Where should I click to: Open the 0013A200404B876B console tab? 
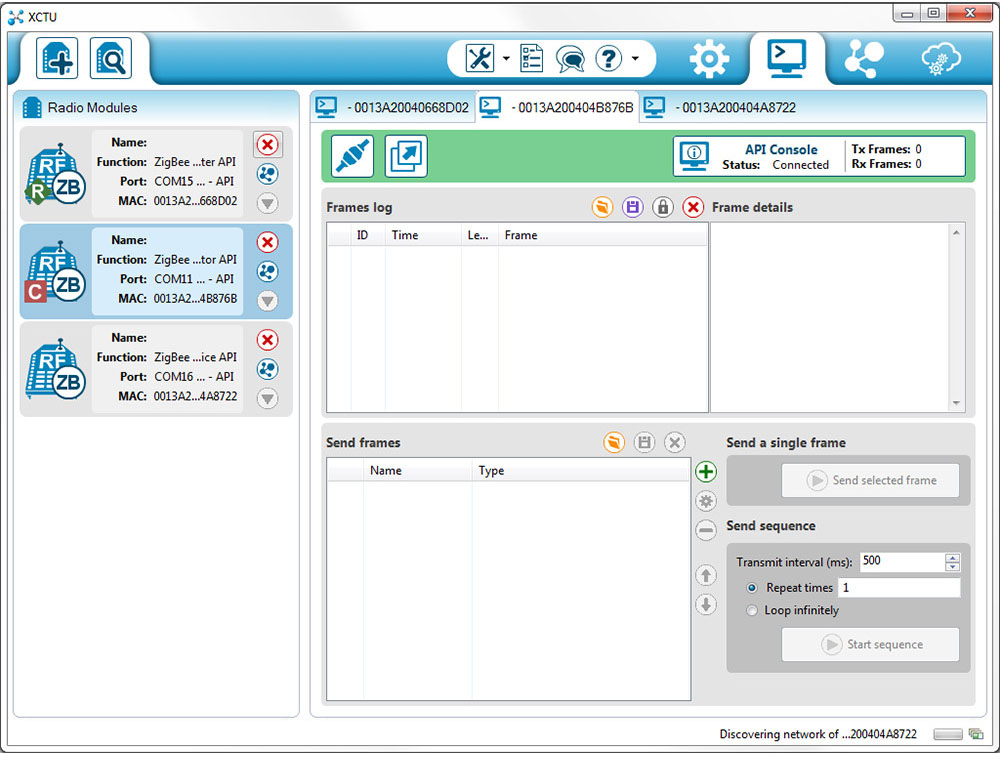click(x=557, y=107)
